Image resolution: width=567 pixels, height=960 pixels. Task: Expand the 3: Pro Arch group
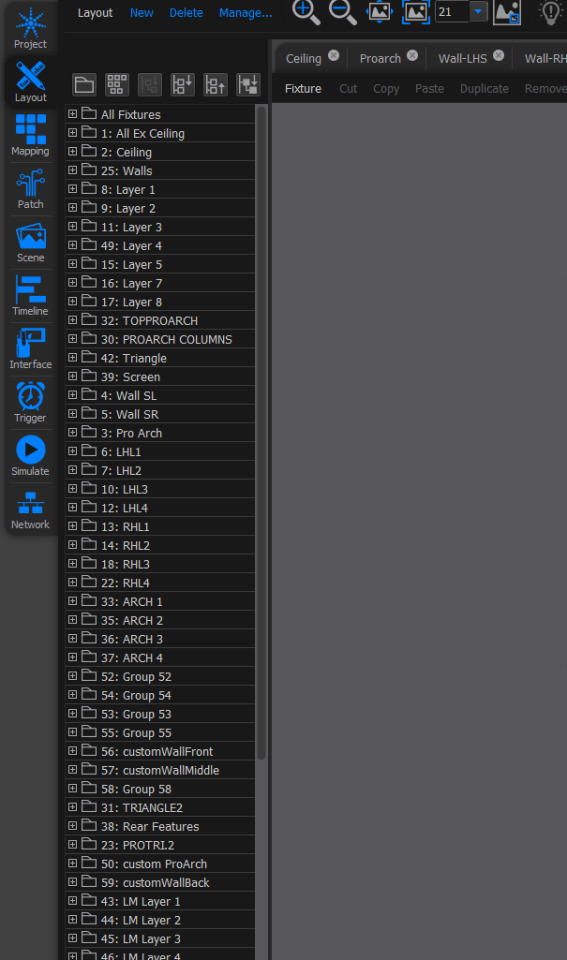[x=72, y=432]
